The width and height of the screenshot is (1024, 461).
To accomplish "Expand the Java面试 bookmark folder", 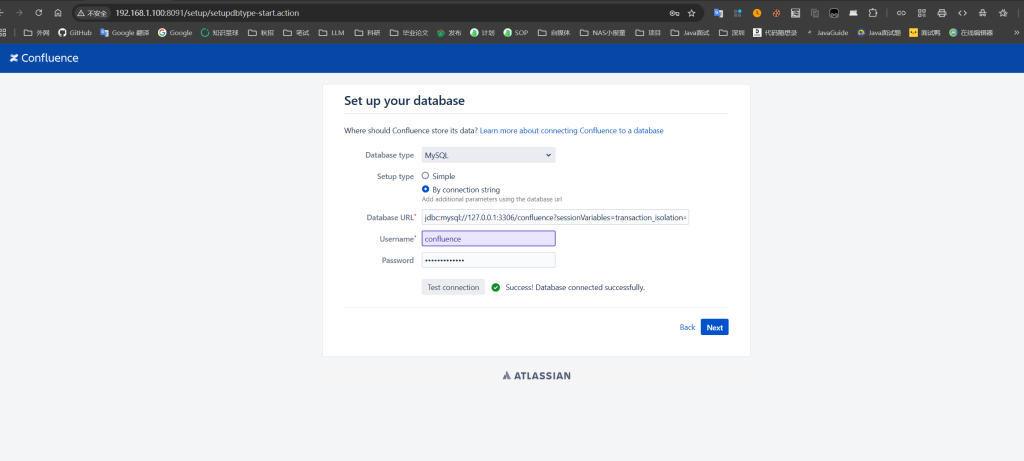I will [x=690, y=32].
